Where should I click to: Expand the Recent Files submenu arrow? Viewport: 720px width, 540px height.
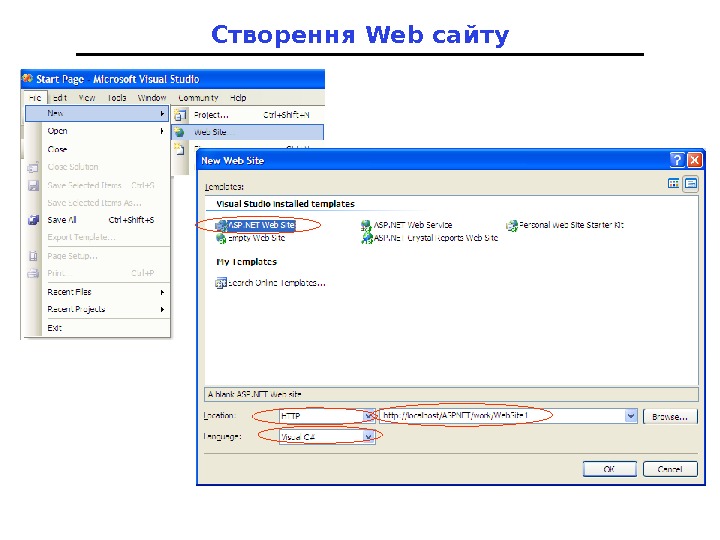tap(162, 292)
